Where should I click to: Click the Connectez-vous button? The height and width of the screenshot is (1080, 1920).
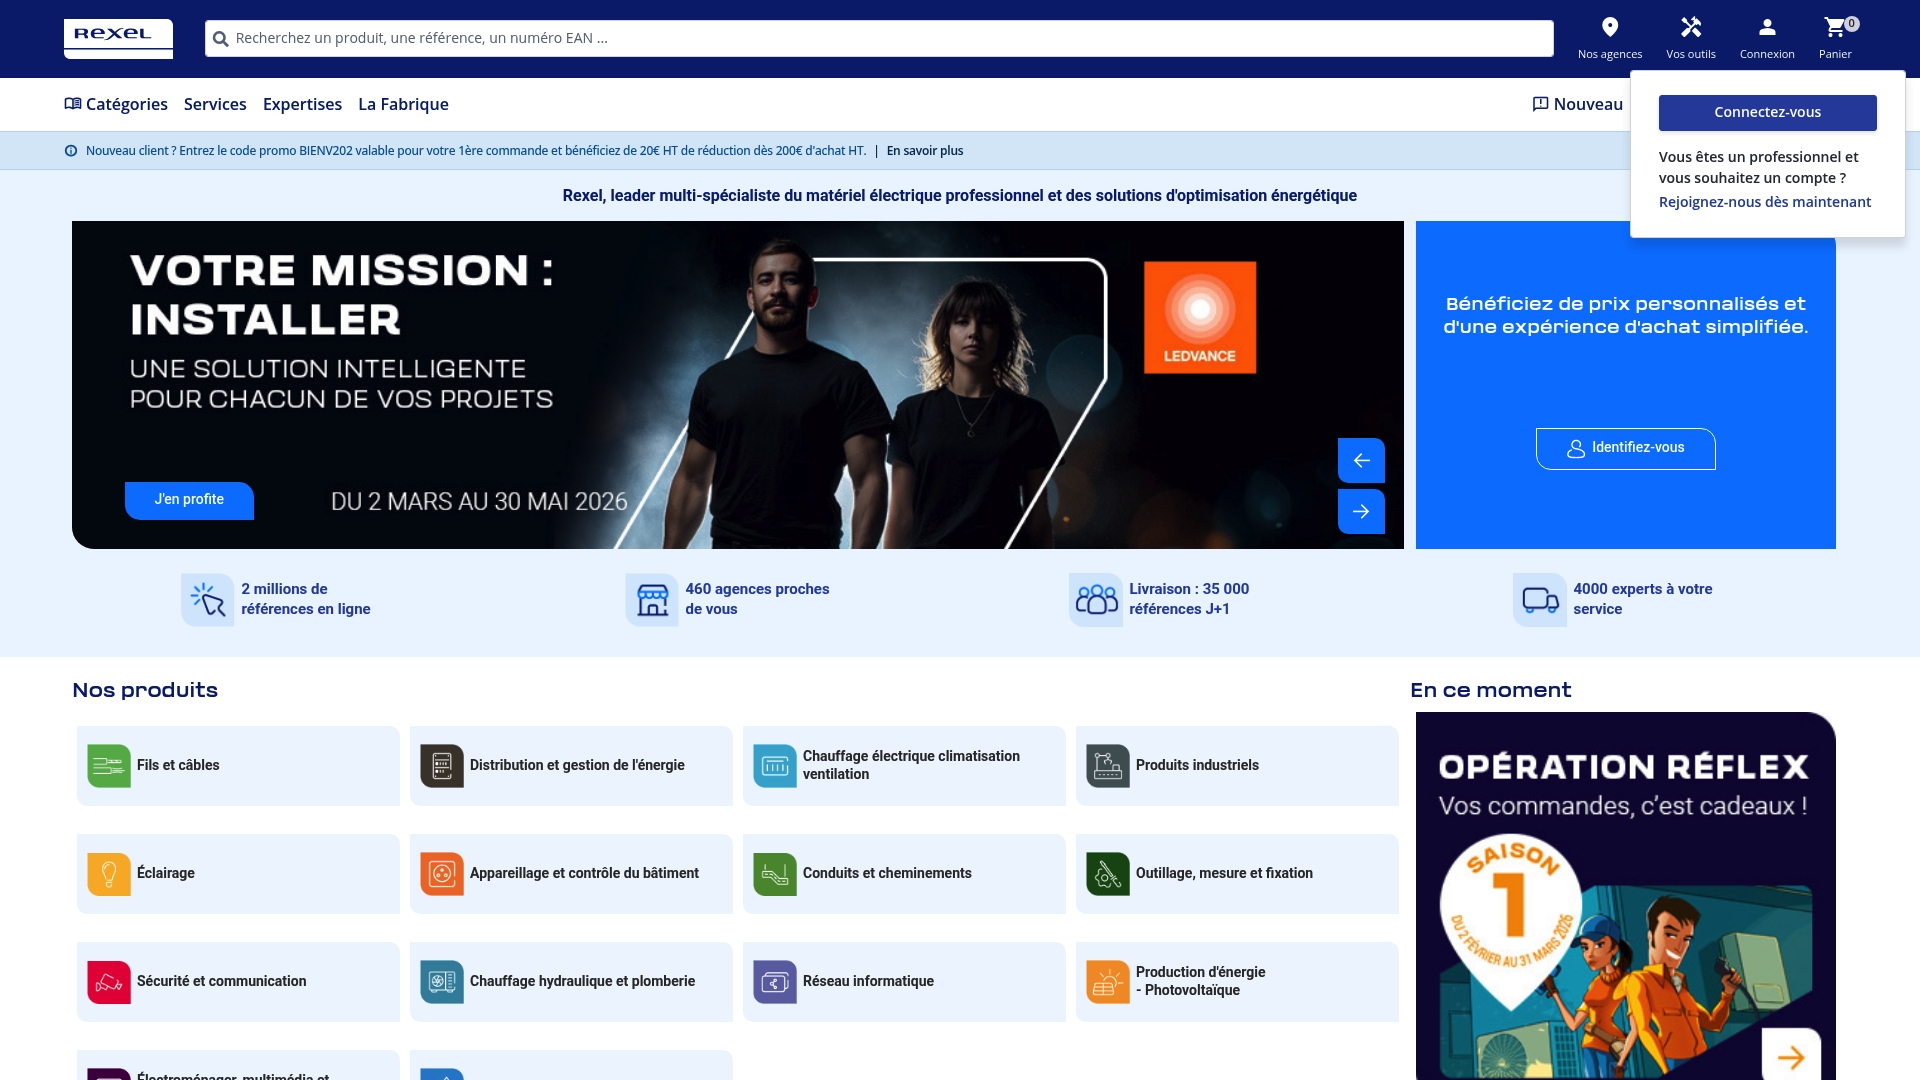[x=1767, y=113]
